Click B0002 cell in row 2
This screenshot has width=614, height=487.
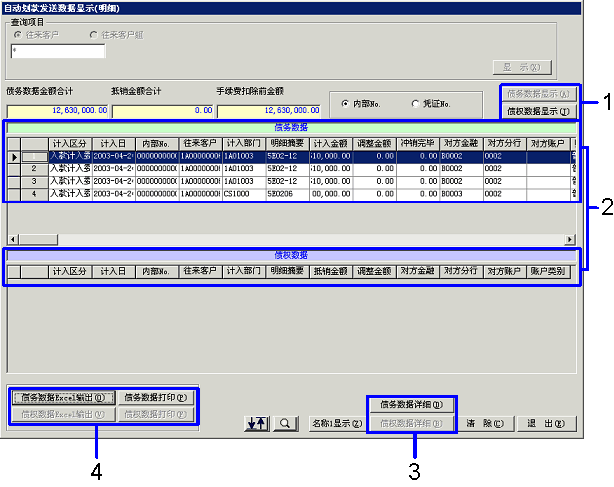tap(461, 169)
